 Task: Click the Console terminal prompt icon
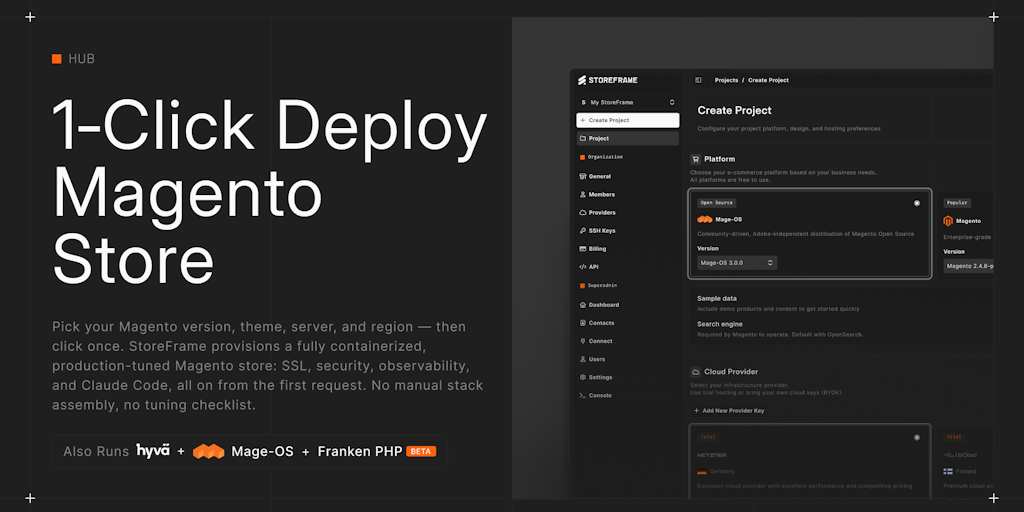point(583,396)
